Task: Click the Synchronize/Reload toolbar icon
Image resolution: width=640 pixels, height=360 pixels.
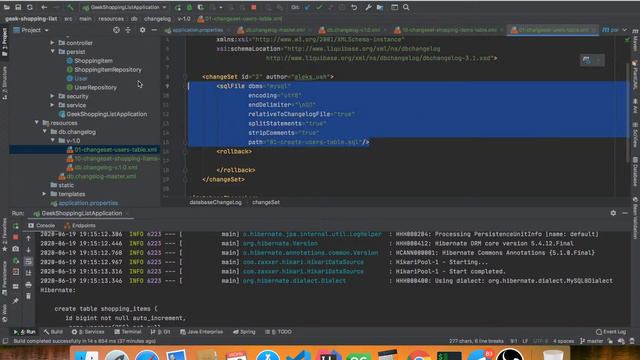Action: coord(30,7)
